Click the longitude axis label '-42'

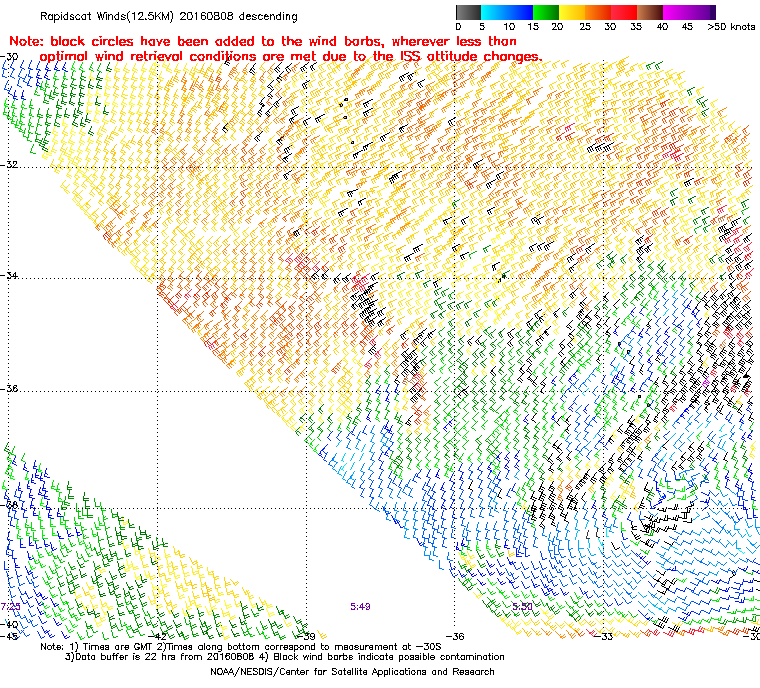tap(157, 636)
